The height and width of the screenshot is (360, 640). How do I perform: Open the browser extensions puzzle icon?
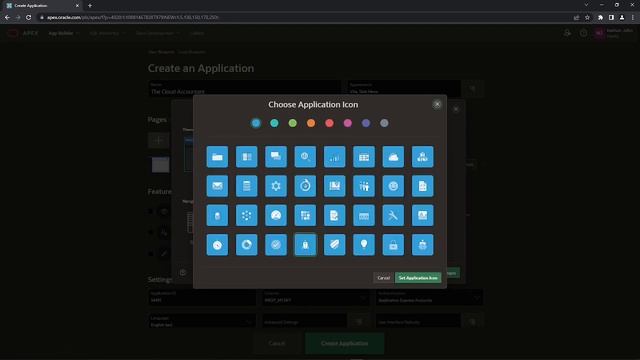tap(600, 18)
